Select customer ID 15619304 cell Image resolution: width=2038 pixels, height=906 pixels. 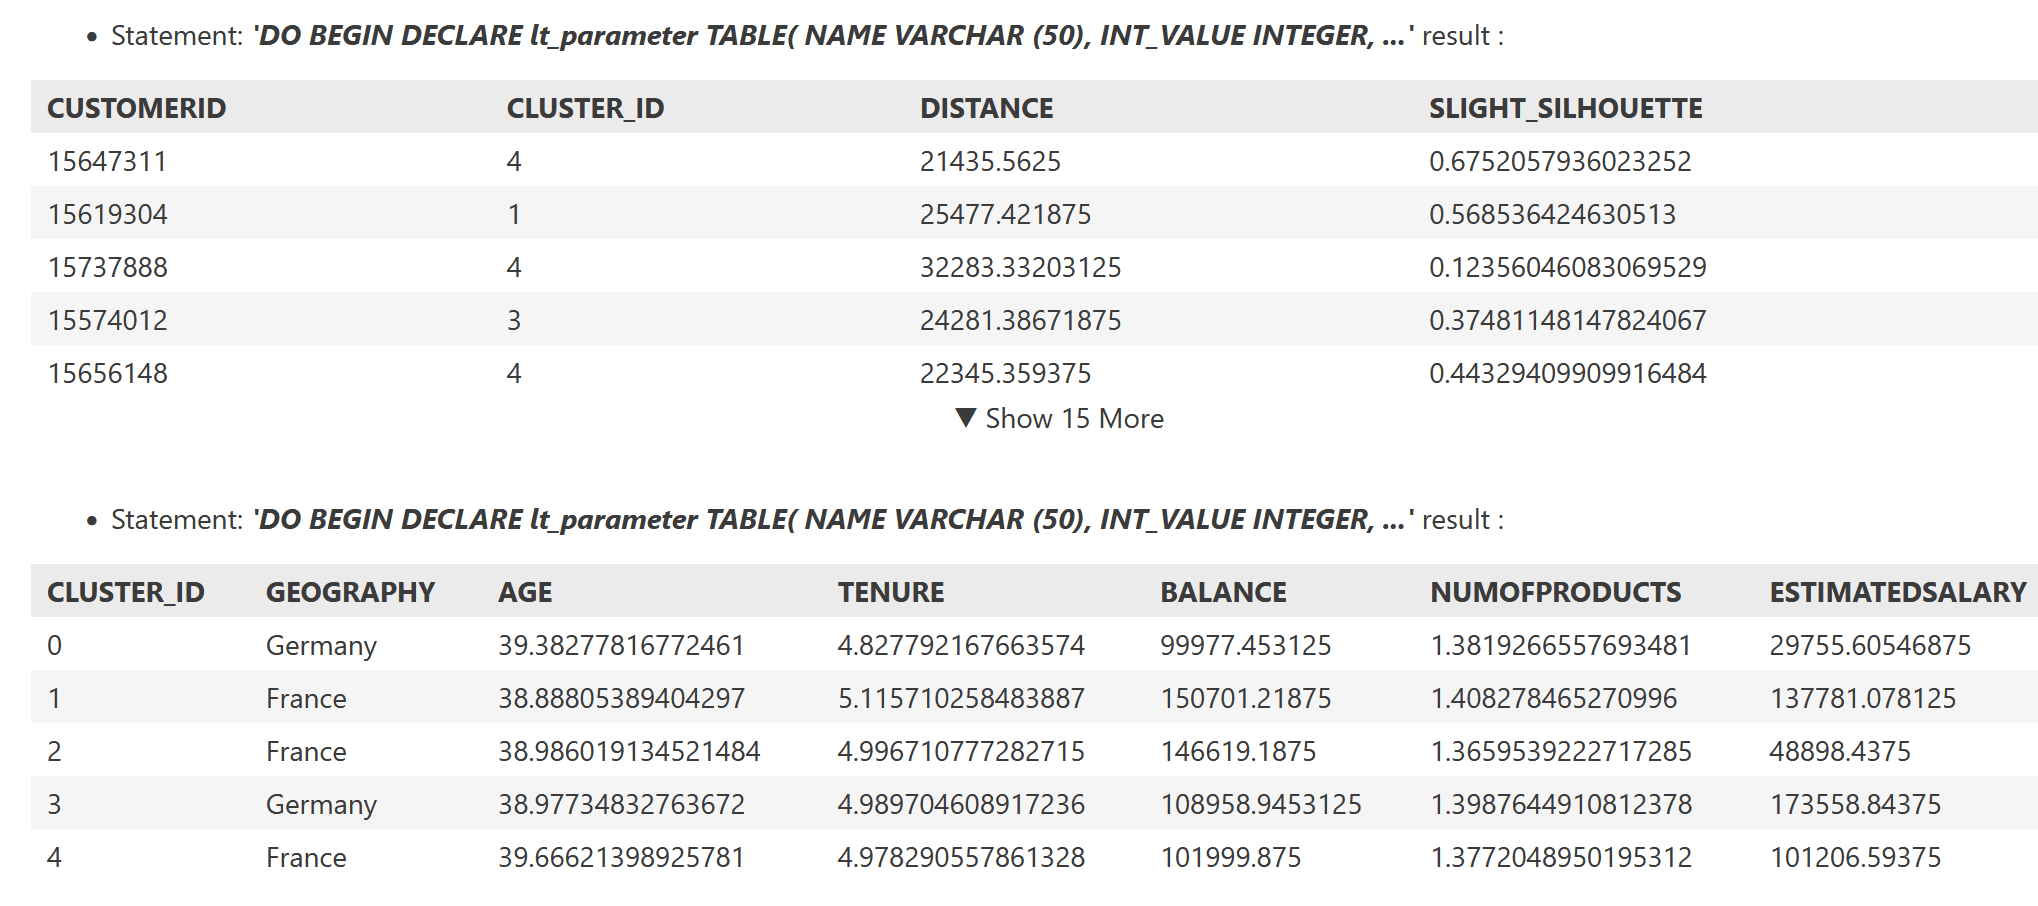107,214
